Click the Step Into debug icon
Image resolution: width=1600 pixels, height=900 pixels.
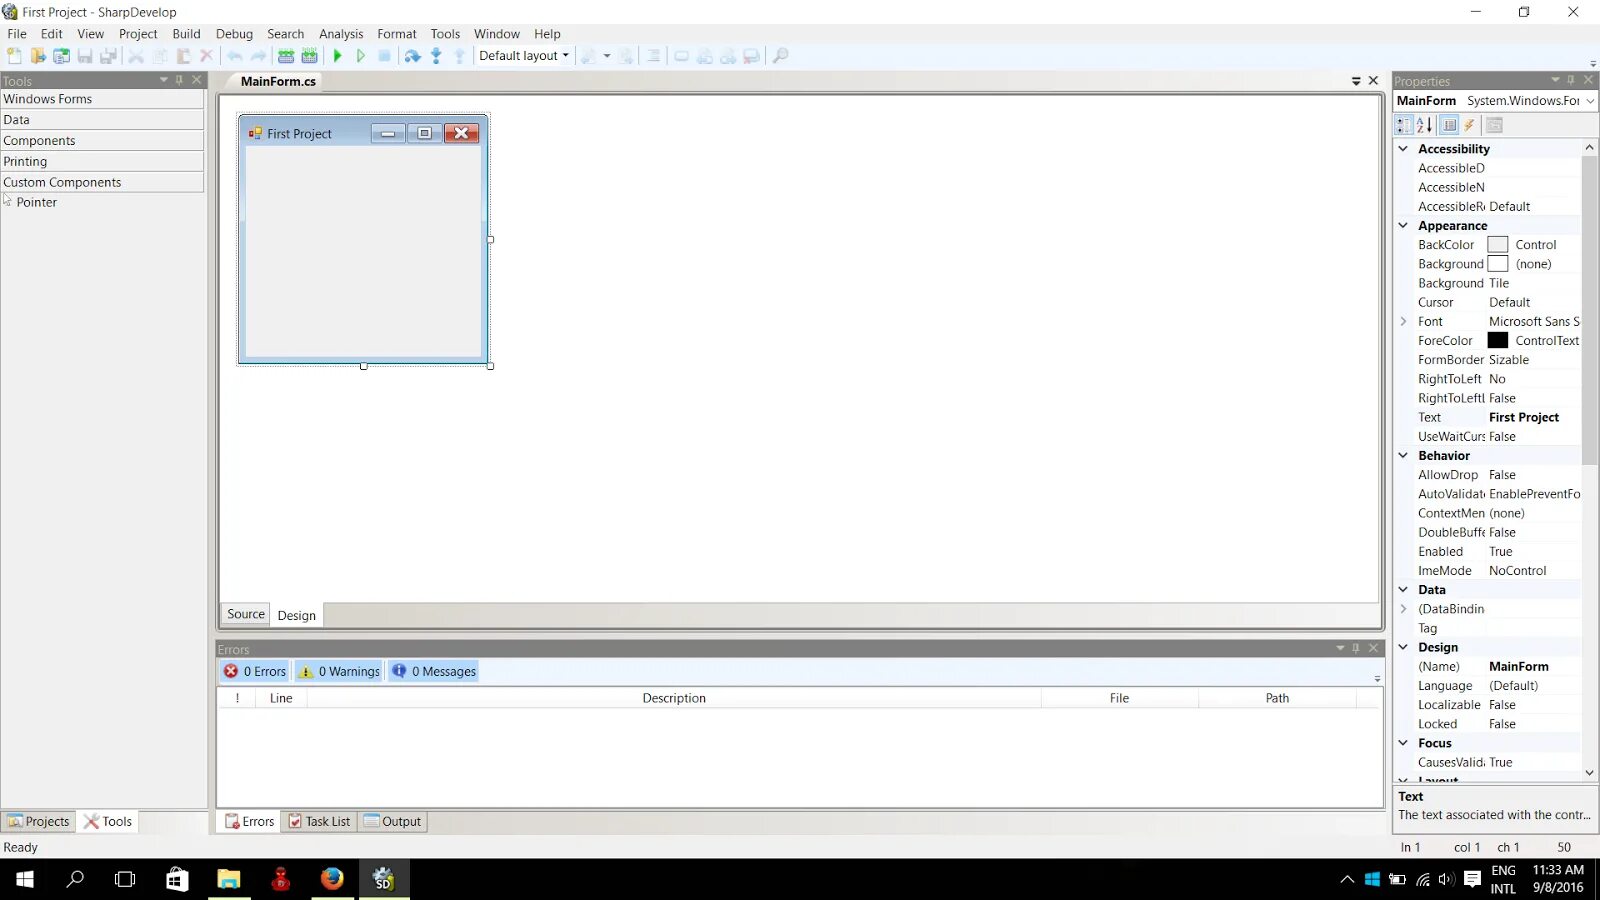tap(436, 56)
